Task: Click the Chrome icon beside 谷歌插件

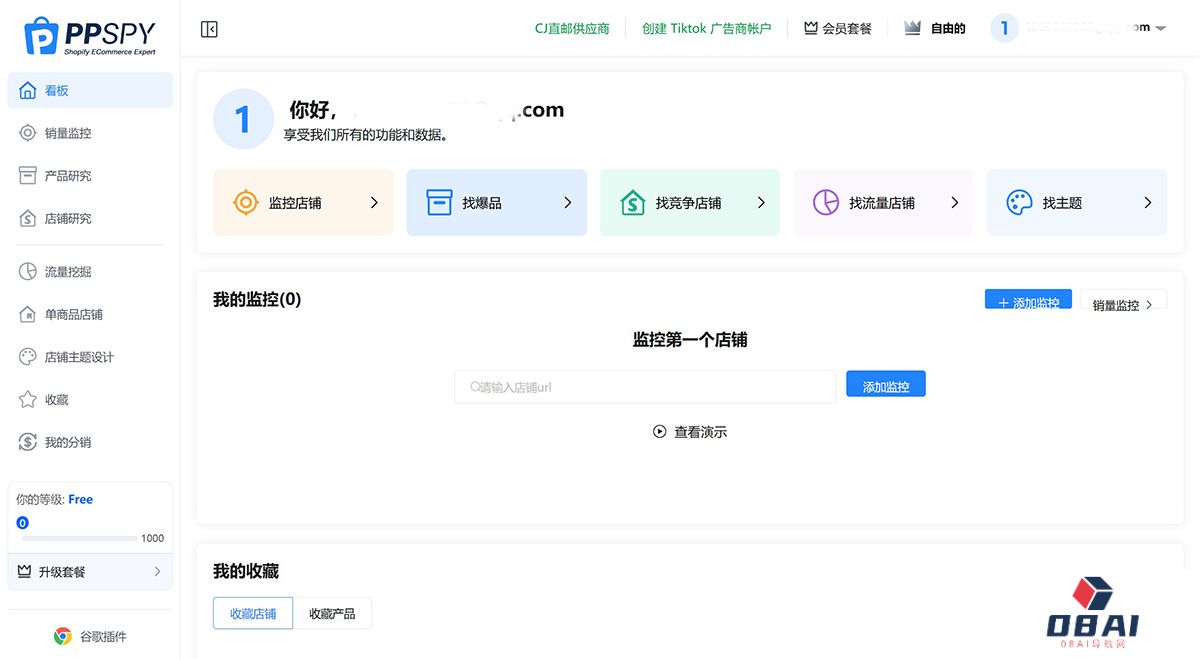Action: tap(62, 636)
